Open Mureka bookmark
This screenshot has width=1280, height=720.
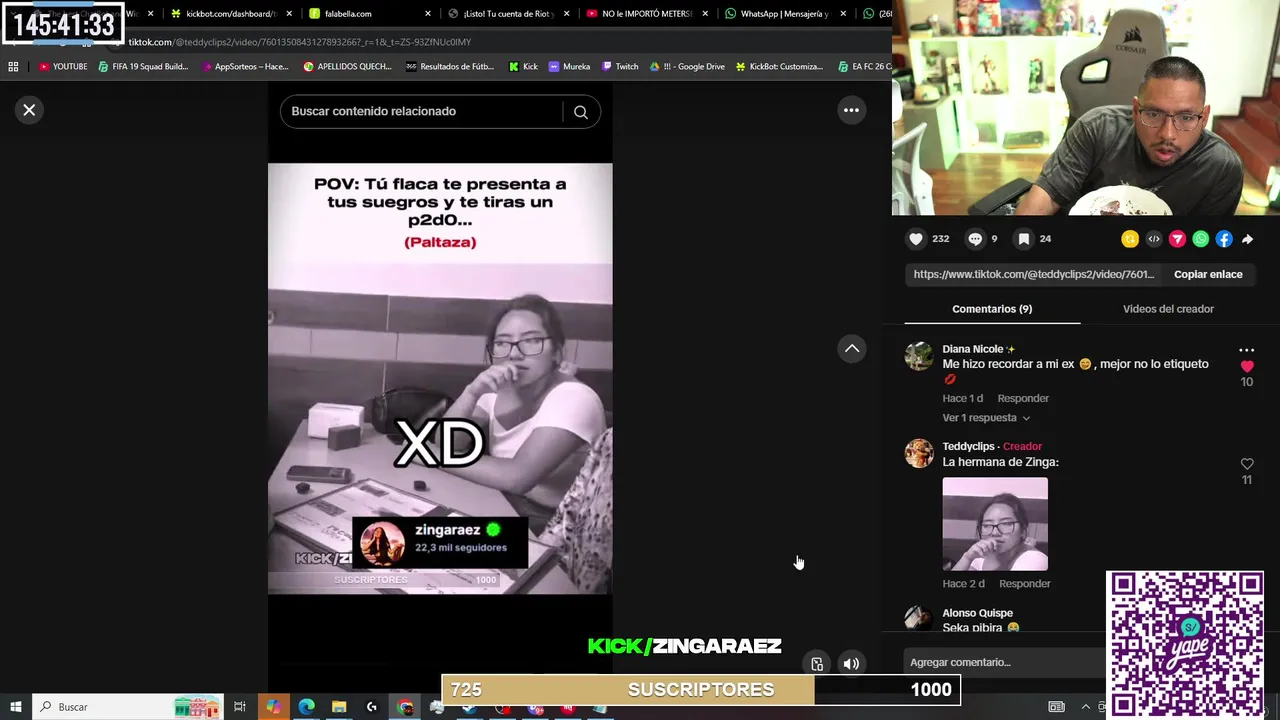click(569, 67)
